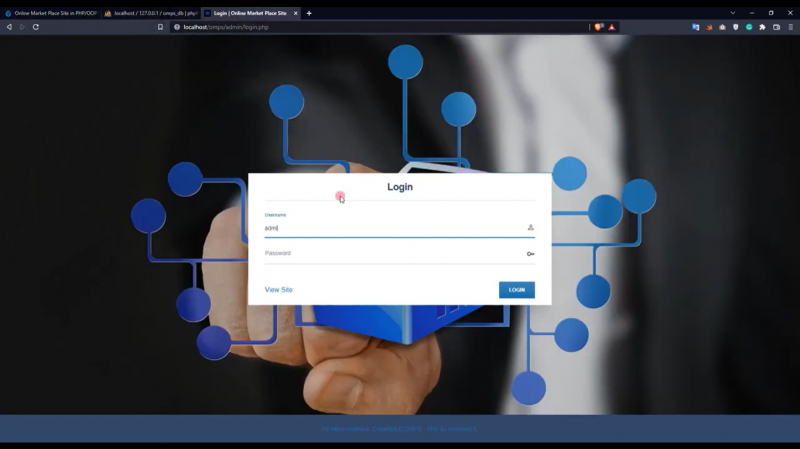800x449 pixels.
Task: Switch to Online Market Place Site in PHP/OOP tab
Action: (52, 13)
